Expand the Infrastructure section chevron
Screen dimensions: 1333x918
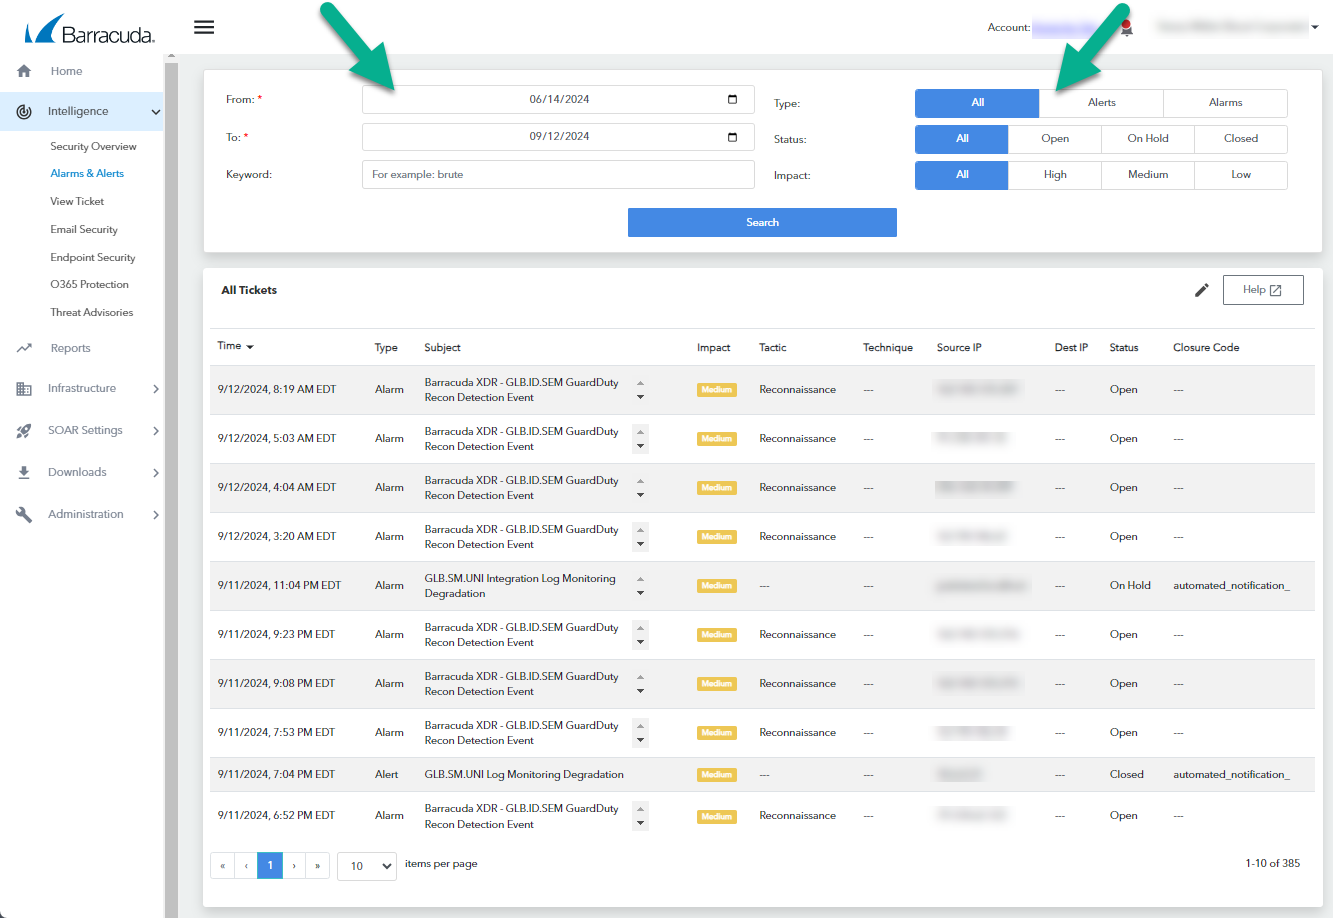[155, 389]
